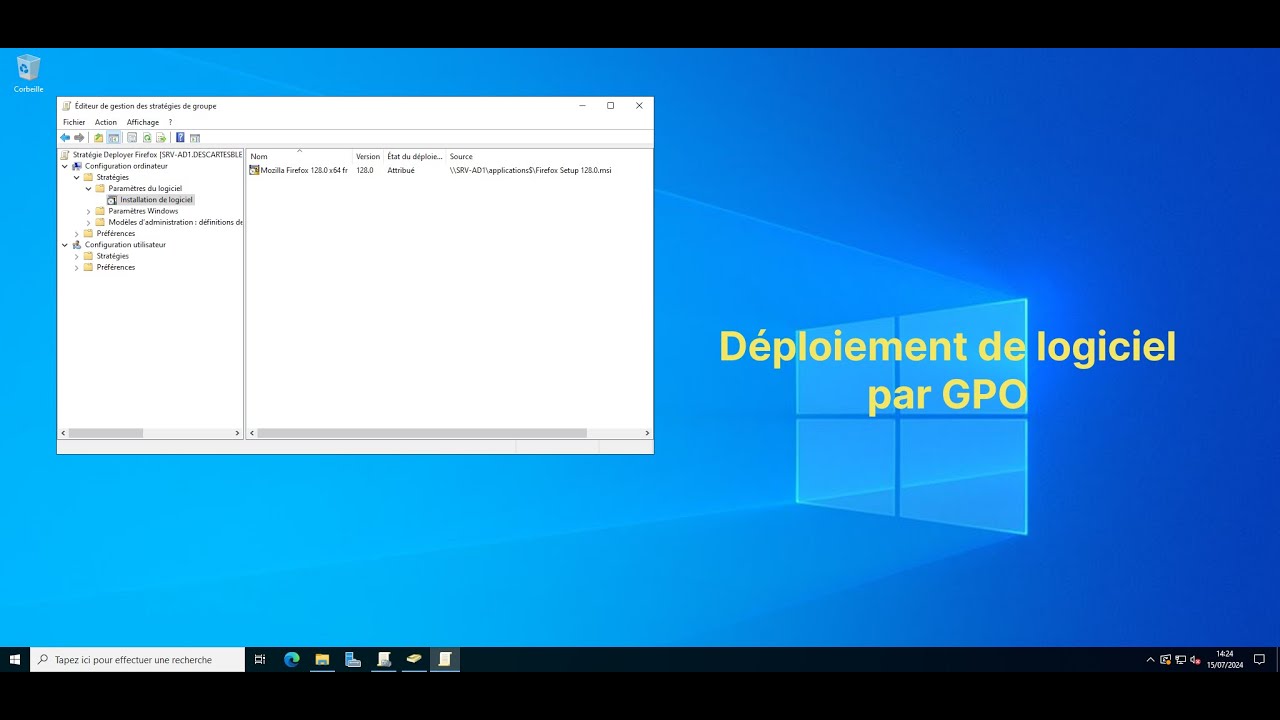
Task: Open Server Manager from the taskbar
Action: 353,659
